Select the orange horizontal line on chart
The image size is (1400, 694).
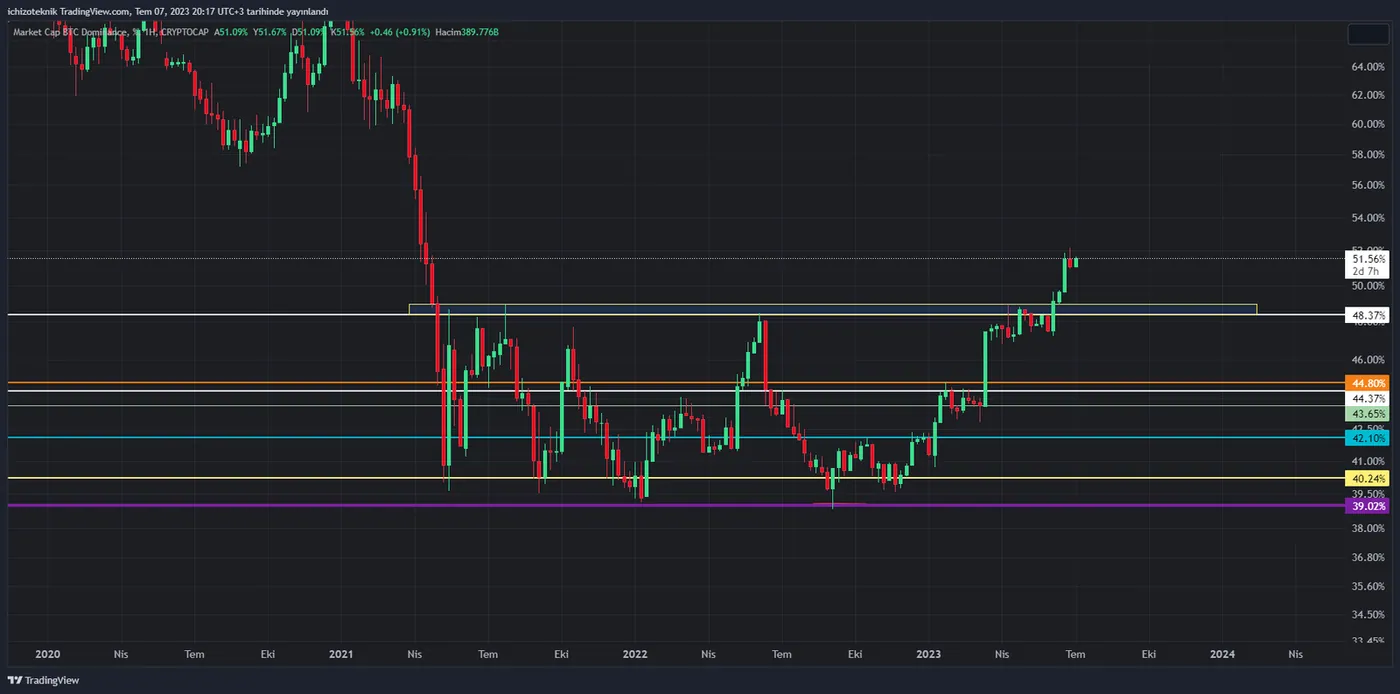(675, 383)
